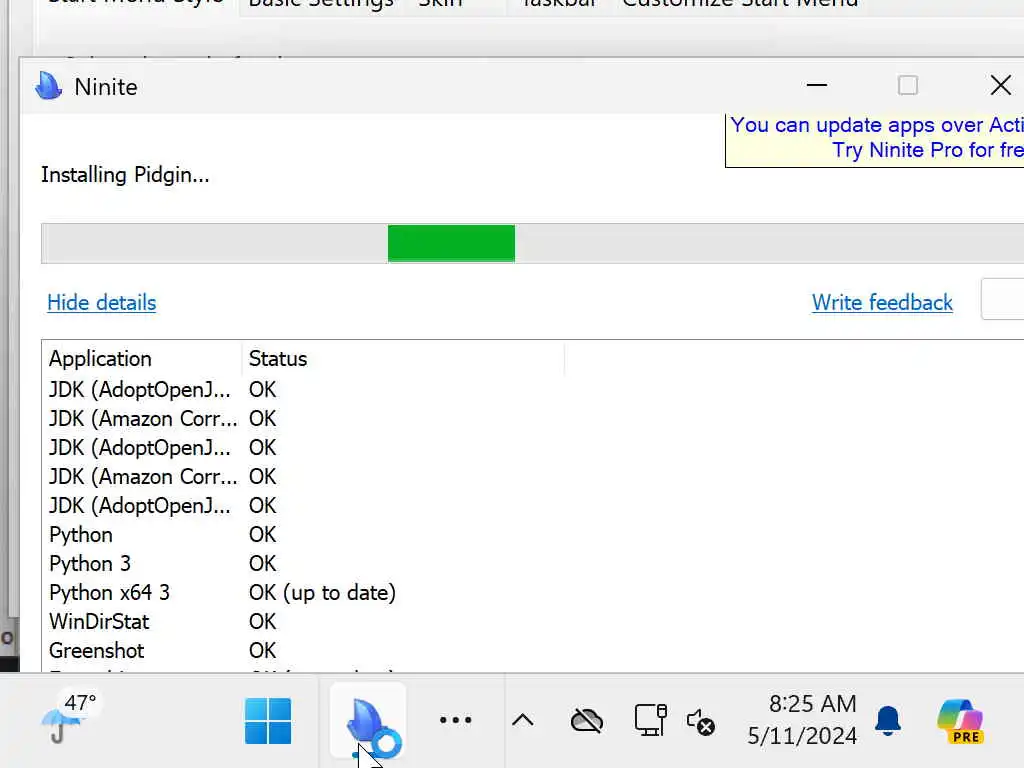Open the weather widget showing 47°
The height and width of the screenshot is (768, 1024).
pos(70,720)
